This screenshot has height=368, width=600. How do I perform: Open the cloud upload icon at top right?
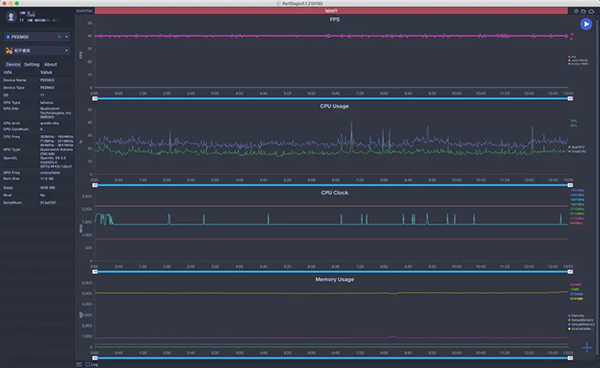coord(591,11)
